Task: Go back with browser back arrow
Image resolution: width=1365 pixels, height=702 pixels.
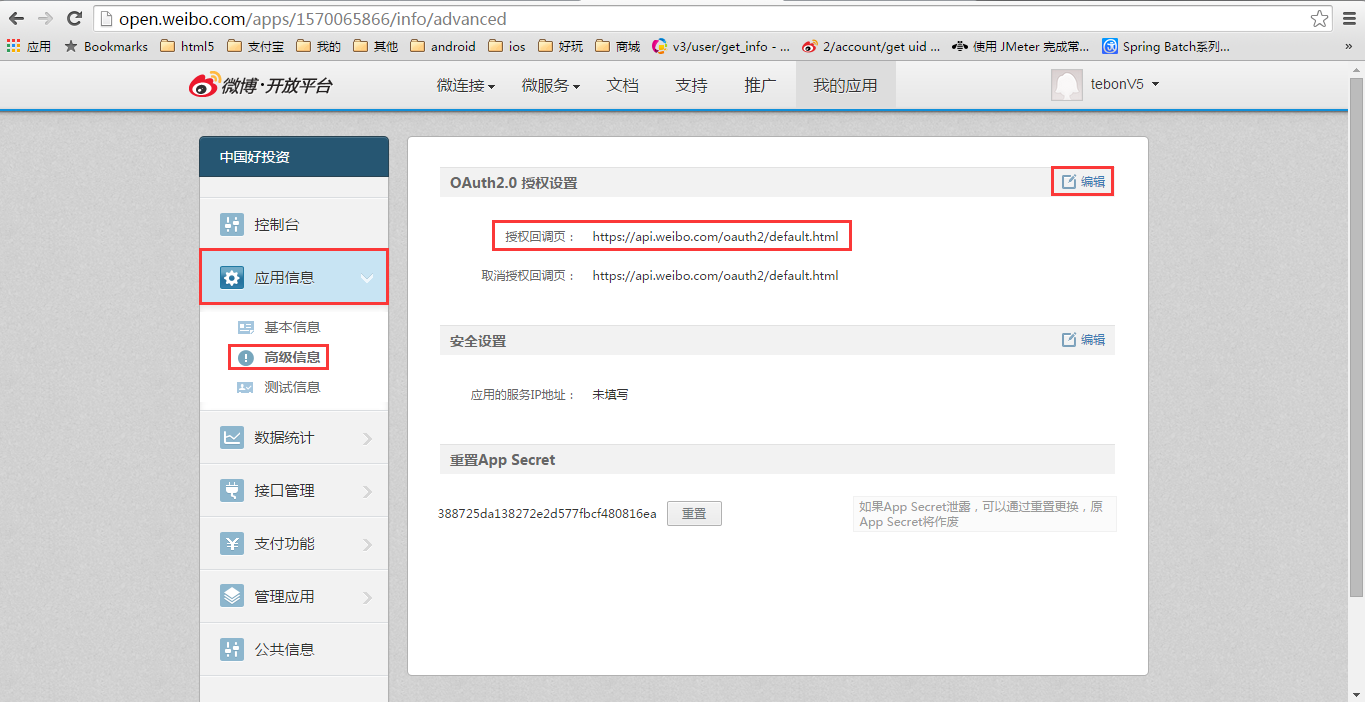Action: (16, 18)
